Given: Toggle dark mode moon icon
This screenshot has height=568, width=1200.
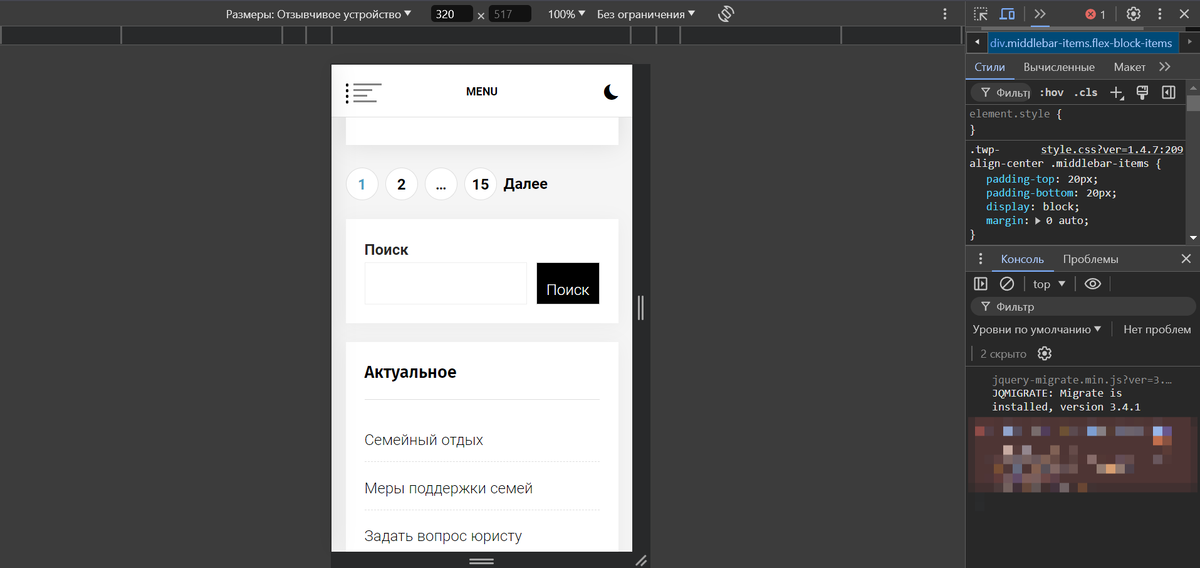Looking at the screenshot, I should [x=611, y=92].
